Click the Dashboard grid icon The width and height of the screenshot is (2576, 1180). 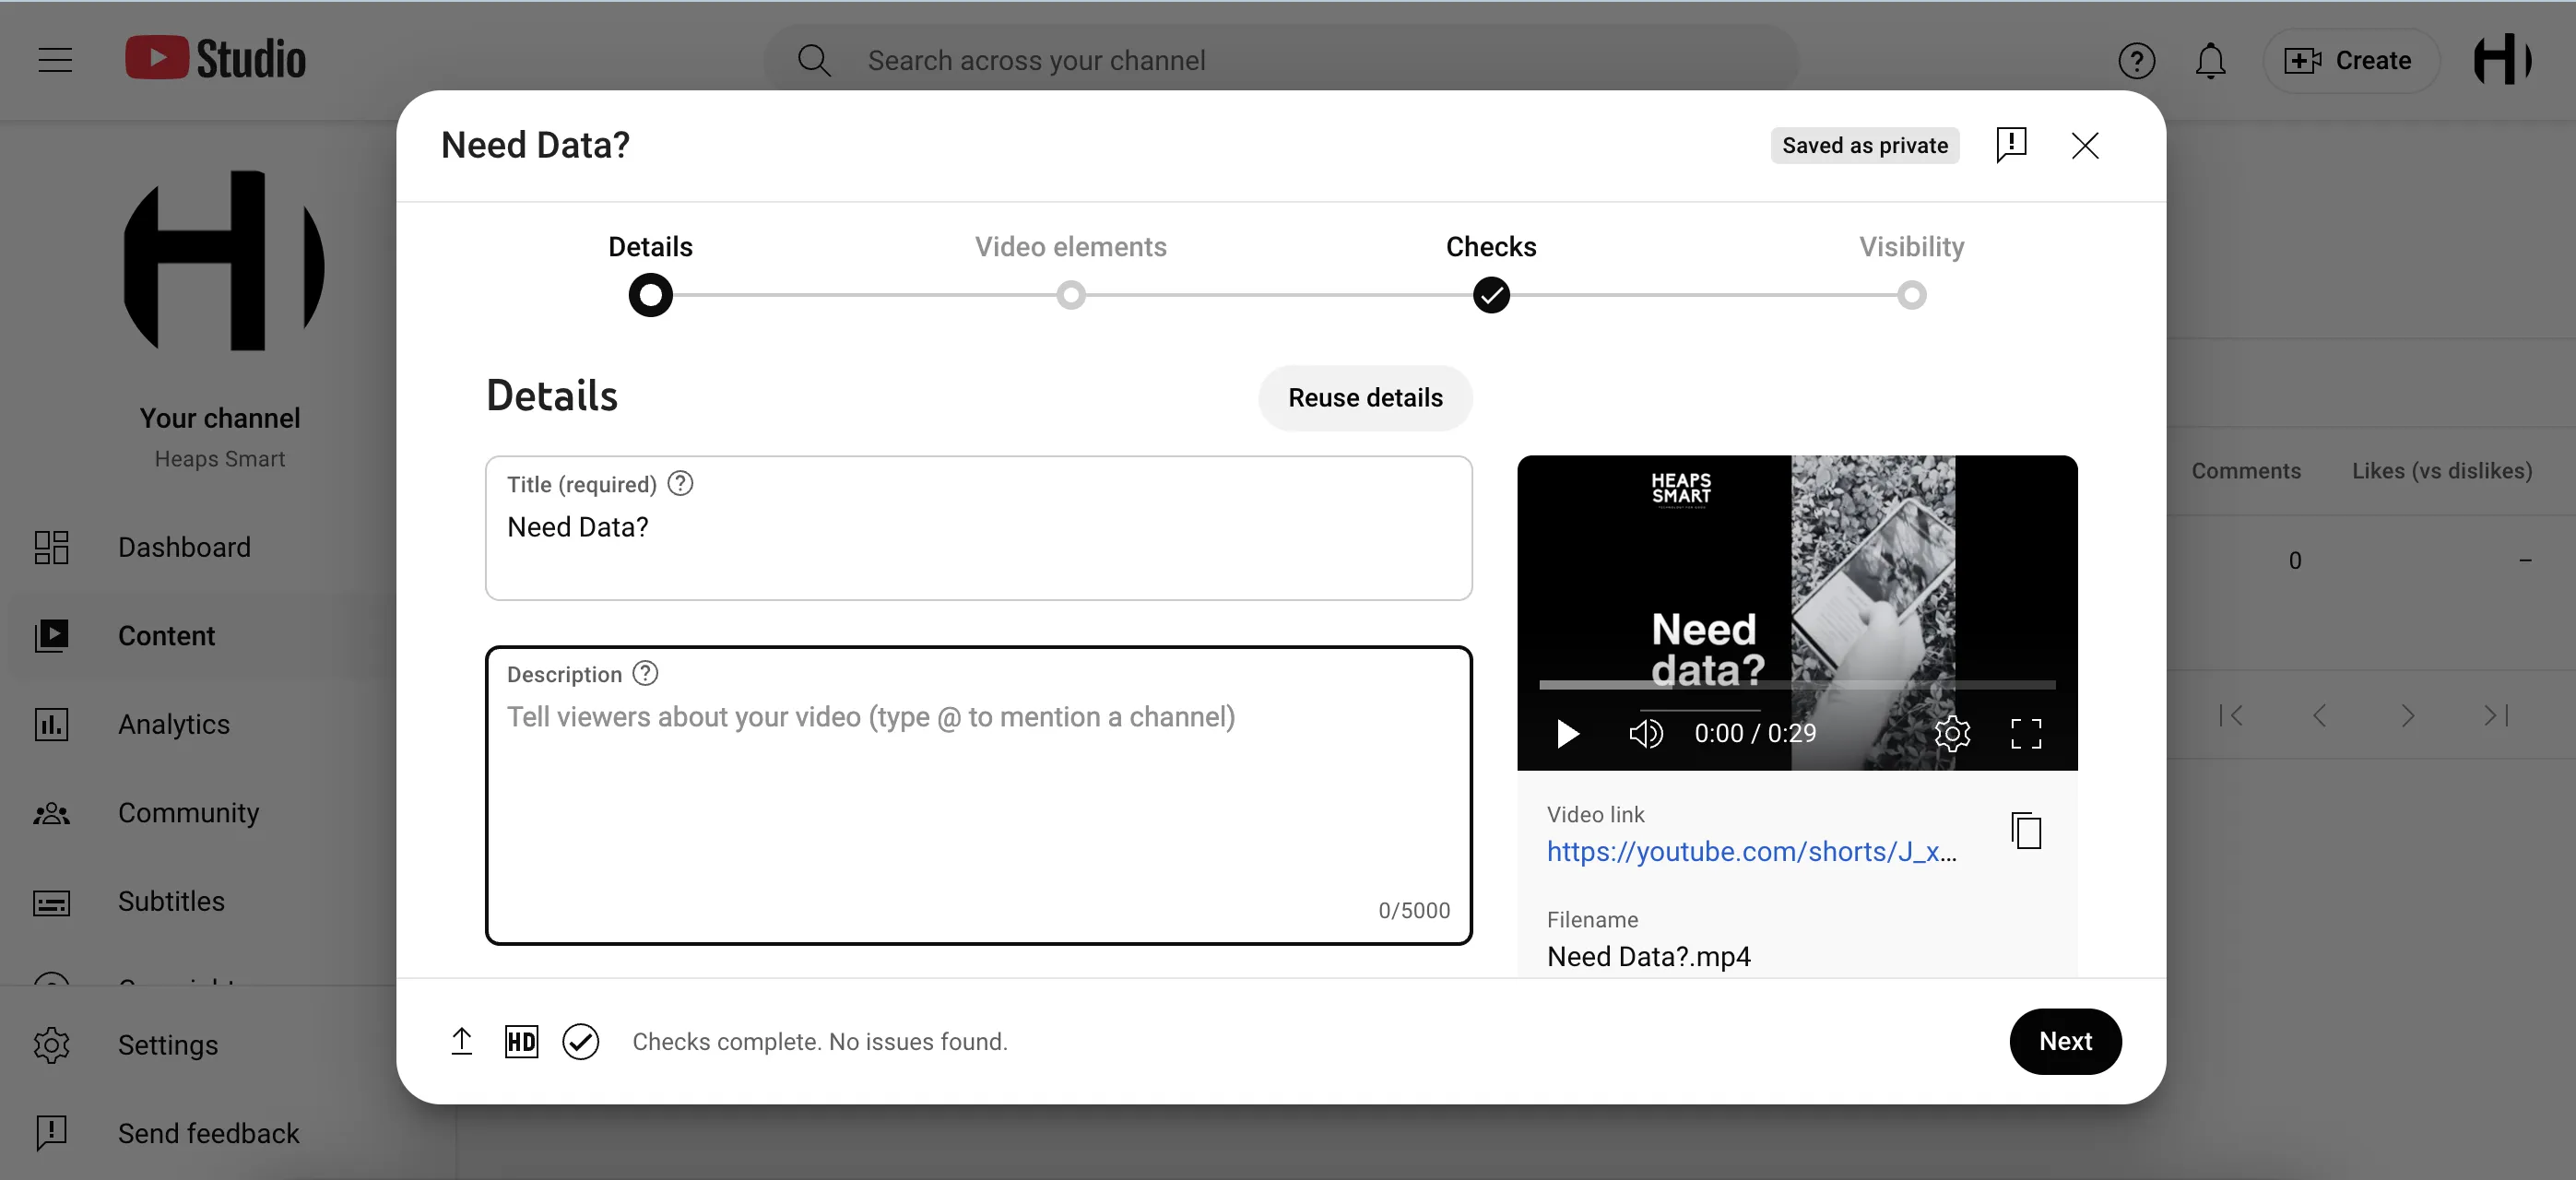coord(51,547)
